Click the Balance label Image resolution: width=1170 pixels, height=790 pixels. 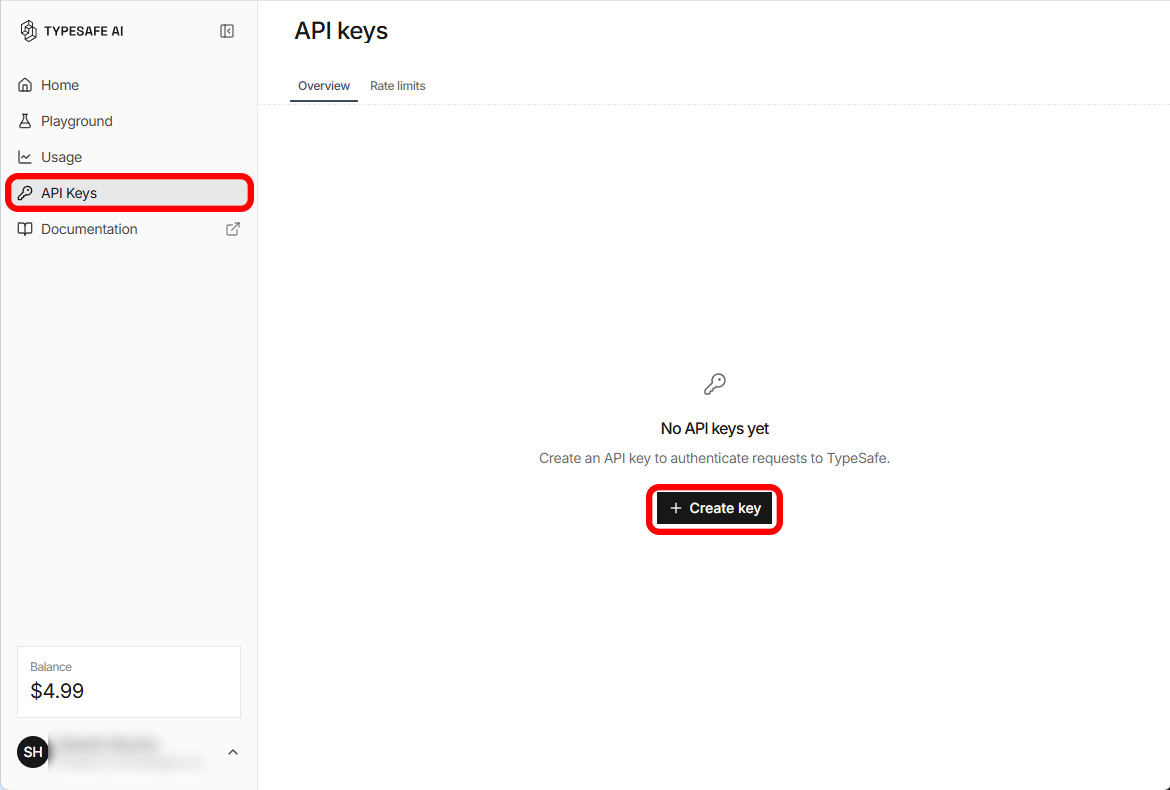coord(51,667)
